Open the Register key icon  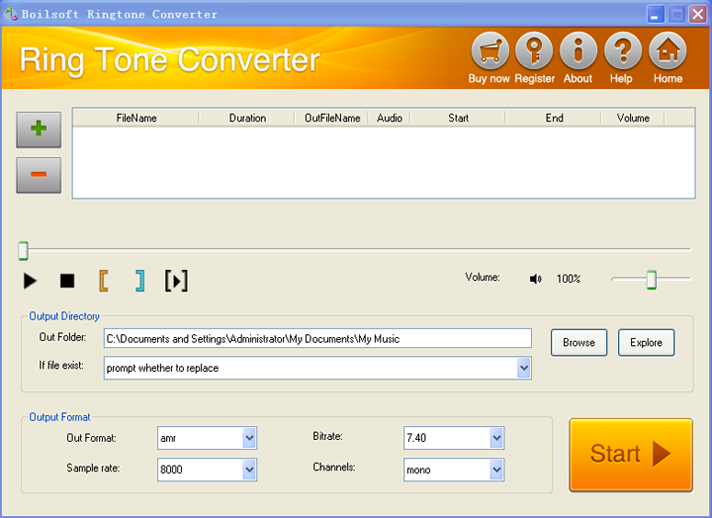534,50
